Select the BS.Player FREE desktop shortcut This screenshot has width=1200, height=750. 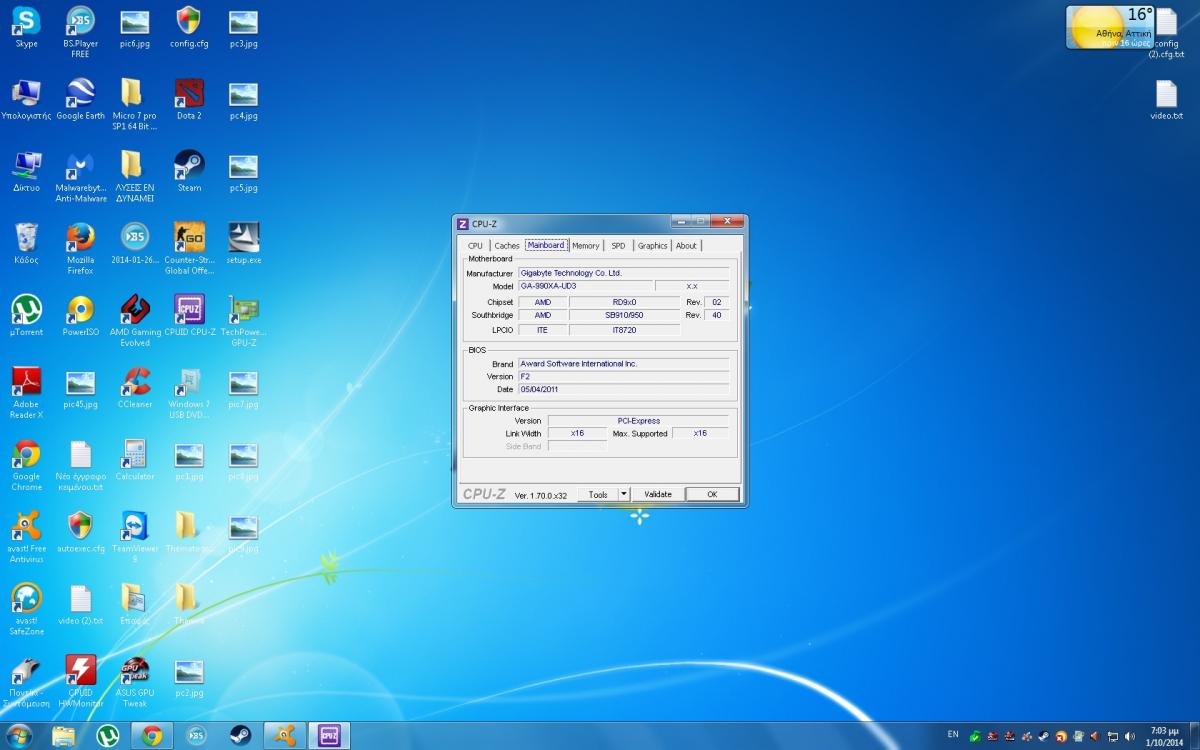pos(80,32)
